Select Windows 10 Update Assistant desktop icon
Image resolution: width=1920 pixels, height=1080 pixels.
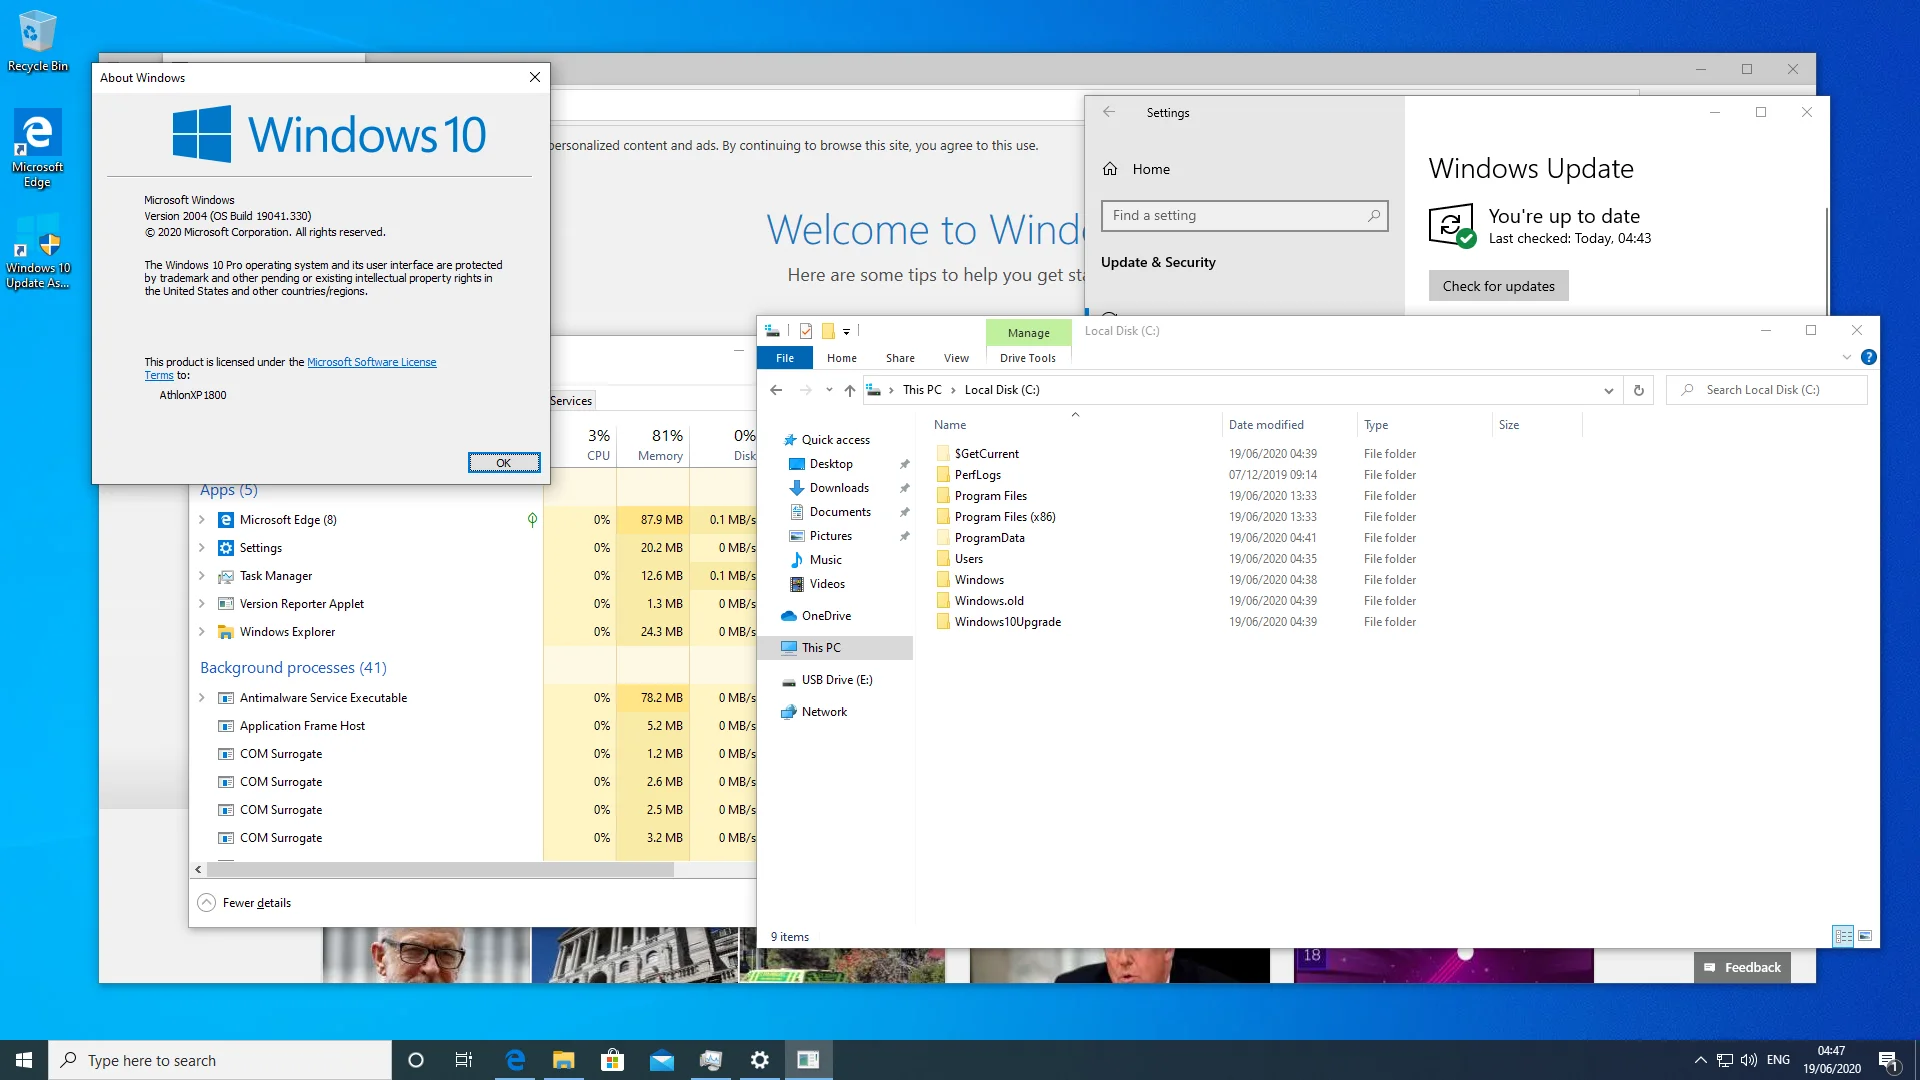[38, 252]
